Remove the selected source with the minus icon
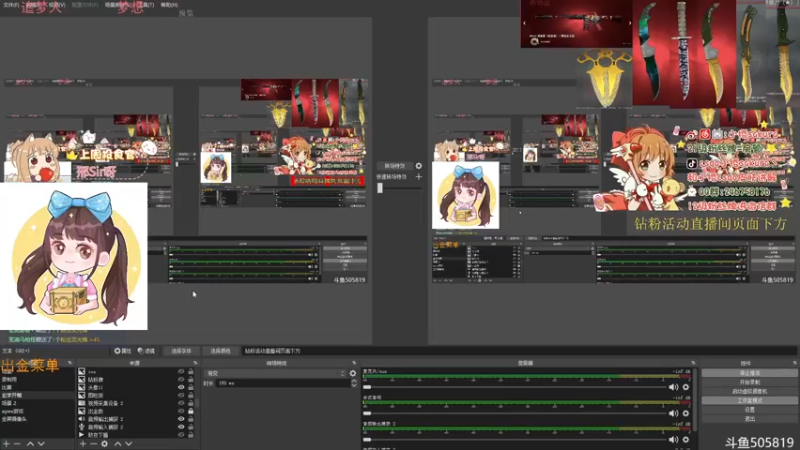 (93, 444)
